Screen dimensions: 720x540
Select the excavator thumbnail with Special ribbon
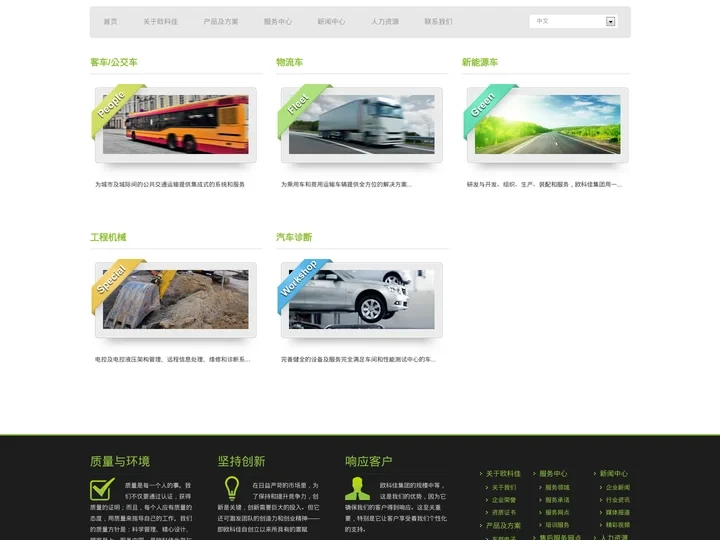pos(176,299)
